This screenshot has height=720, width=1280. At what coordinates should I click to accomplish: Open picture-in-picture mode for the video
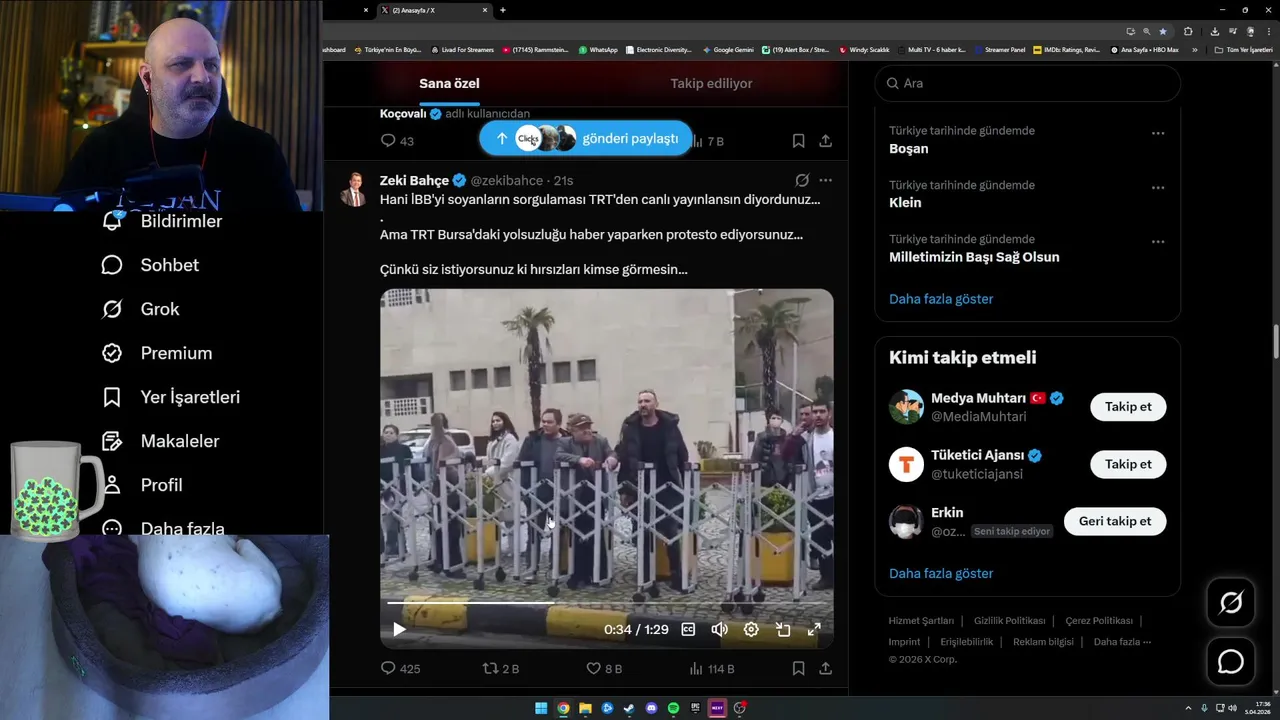click(783, 629)
